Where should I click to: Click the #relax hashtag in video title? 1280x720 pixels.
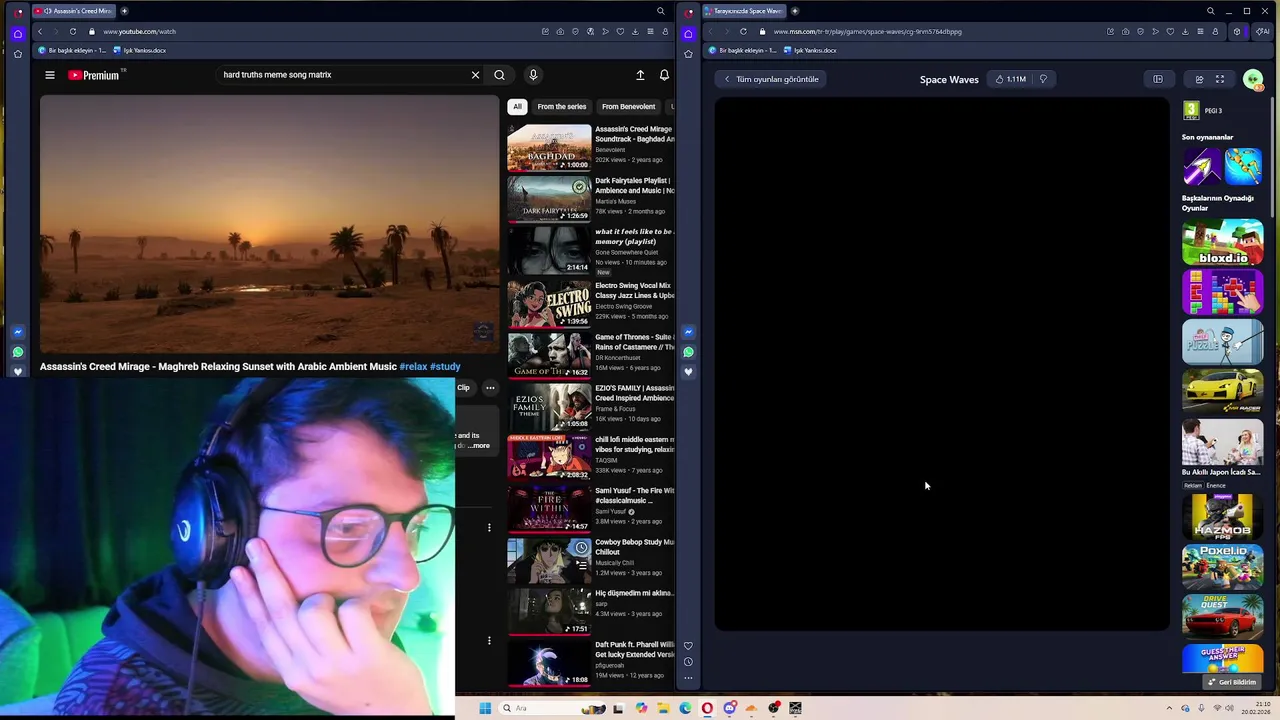pyautogui.click(x=413, y=367)
